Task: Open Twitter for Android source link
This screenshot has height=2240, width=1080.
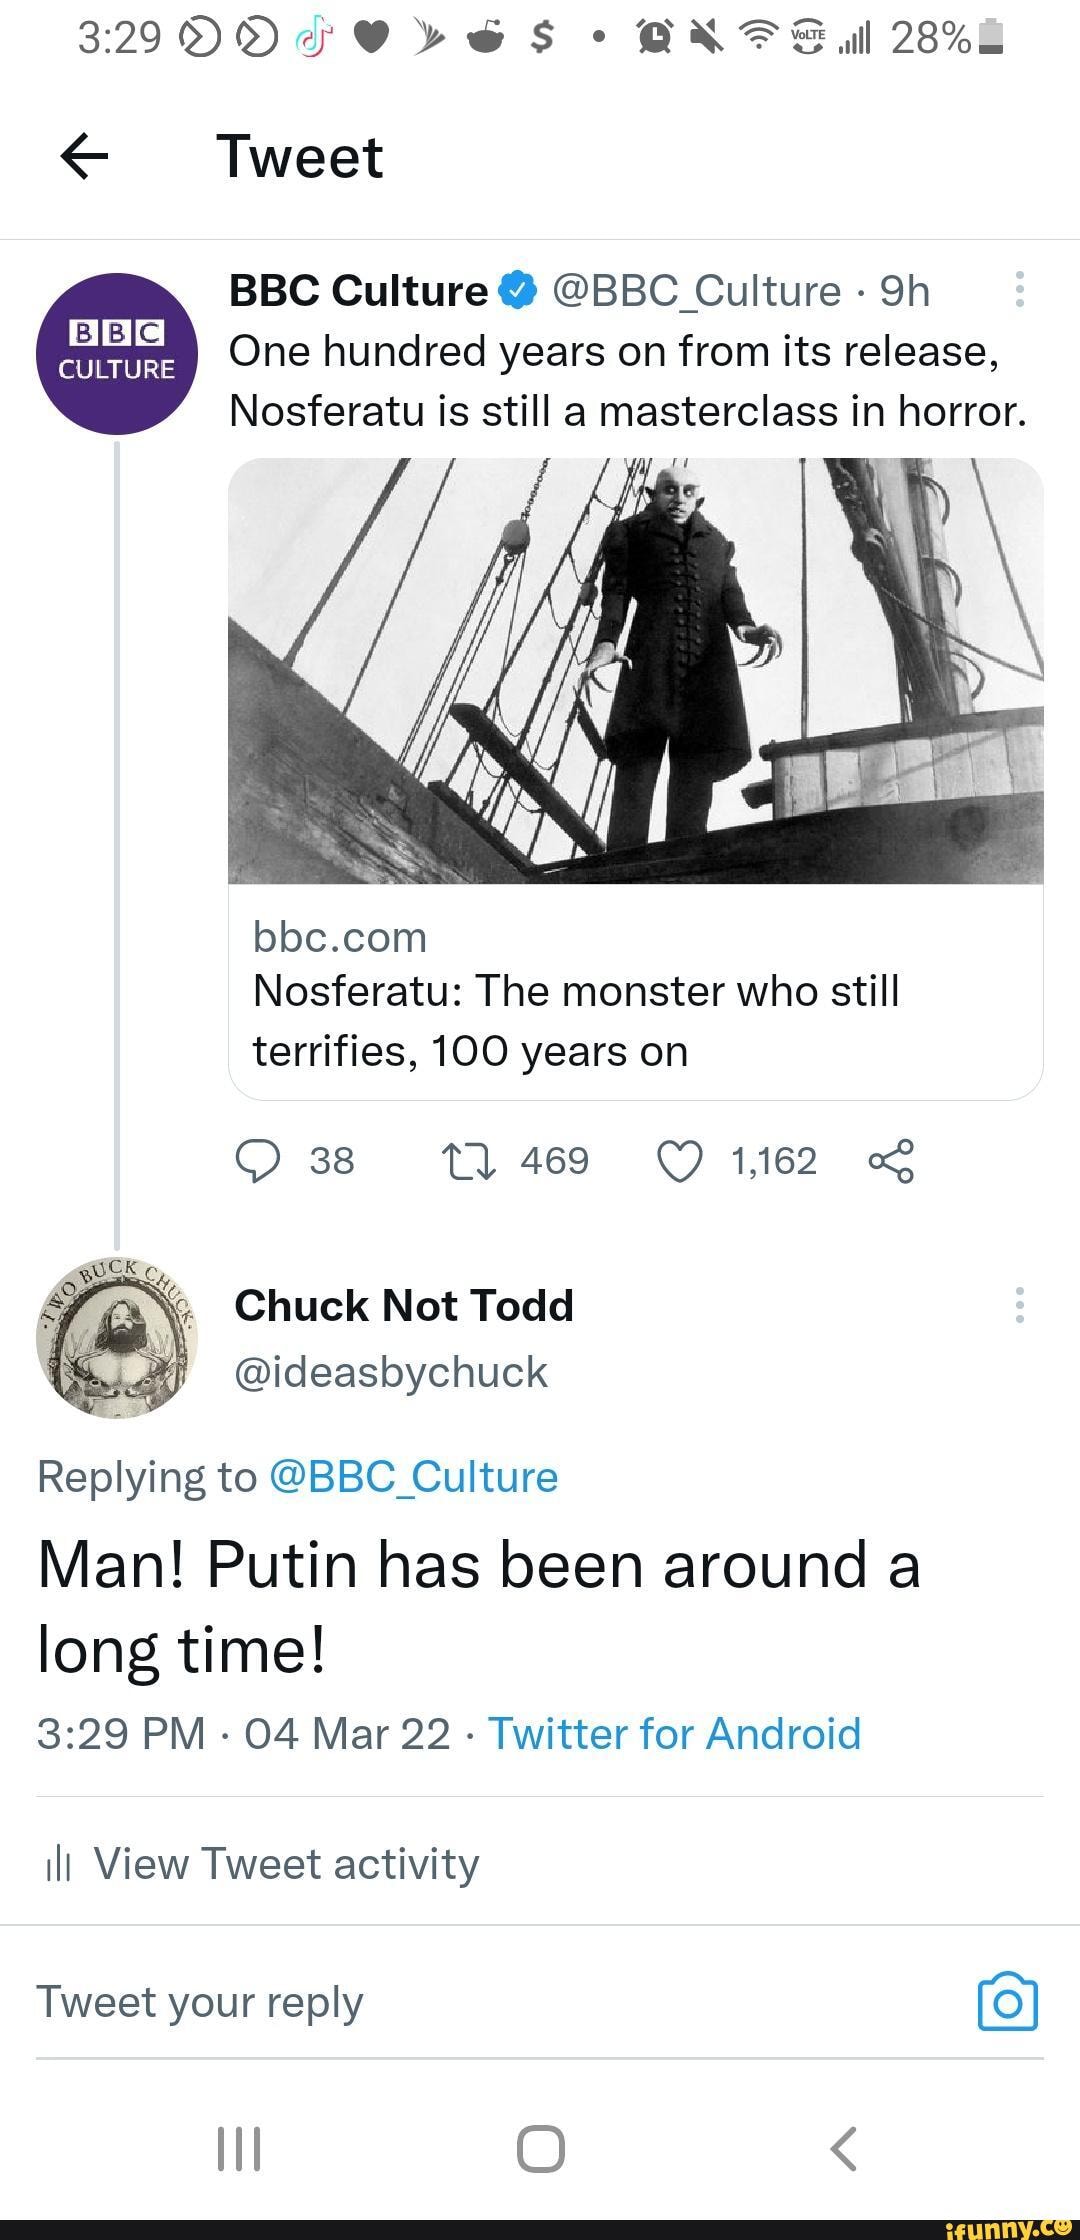Action: click(x=674, y=1733)
